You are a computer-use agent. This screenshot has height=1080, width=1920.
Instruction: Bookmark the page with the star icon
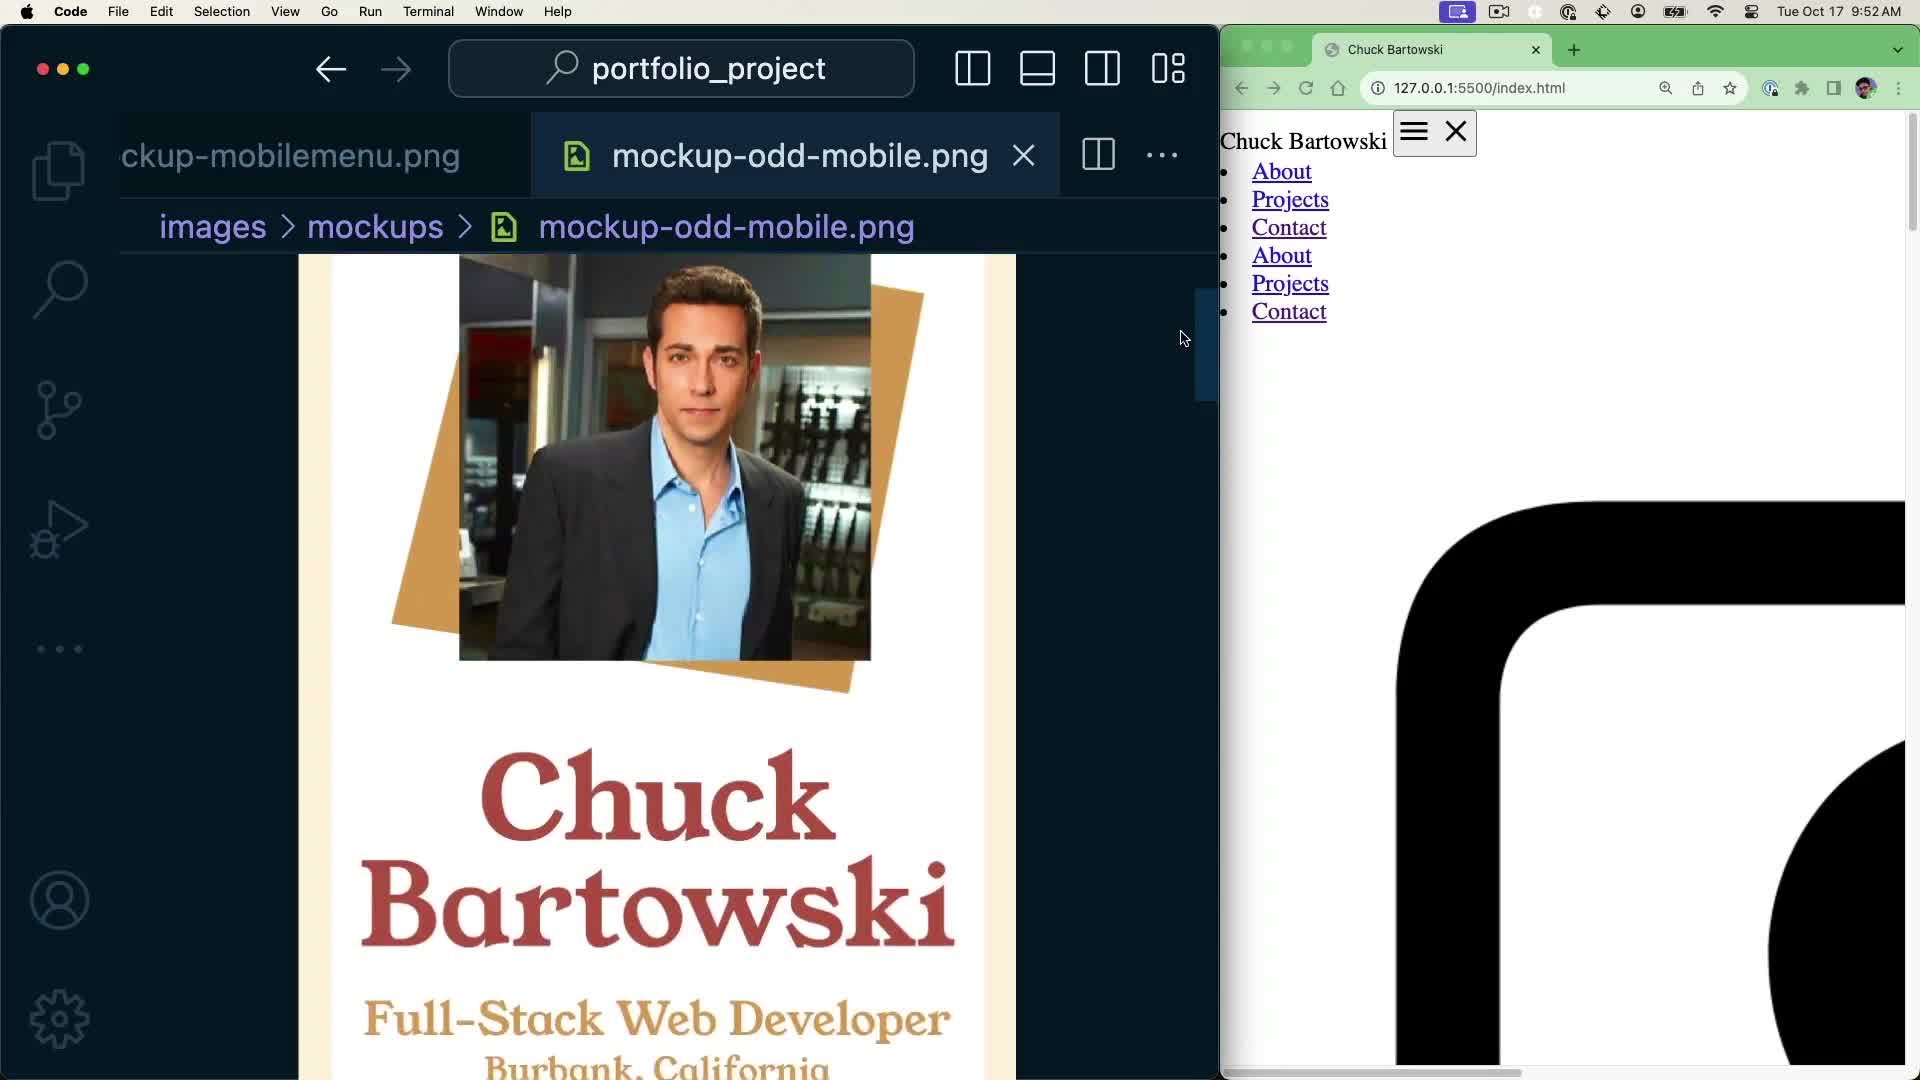pos(1730,88)
